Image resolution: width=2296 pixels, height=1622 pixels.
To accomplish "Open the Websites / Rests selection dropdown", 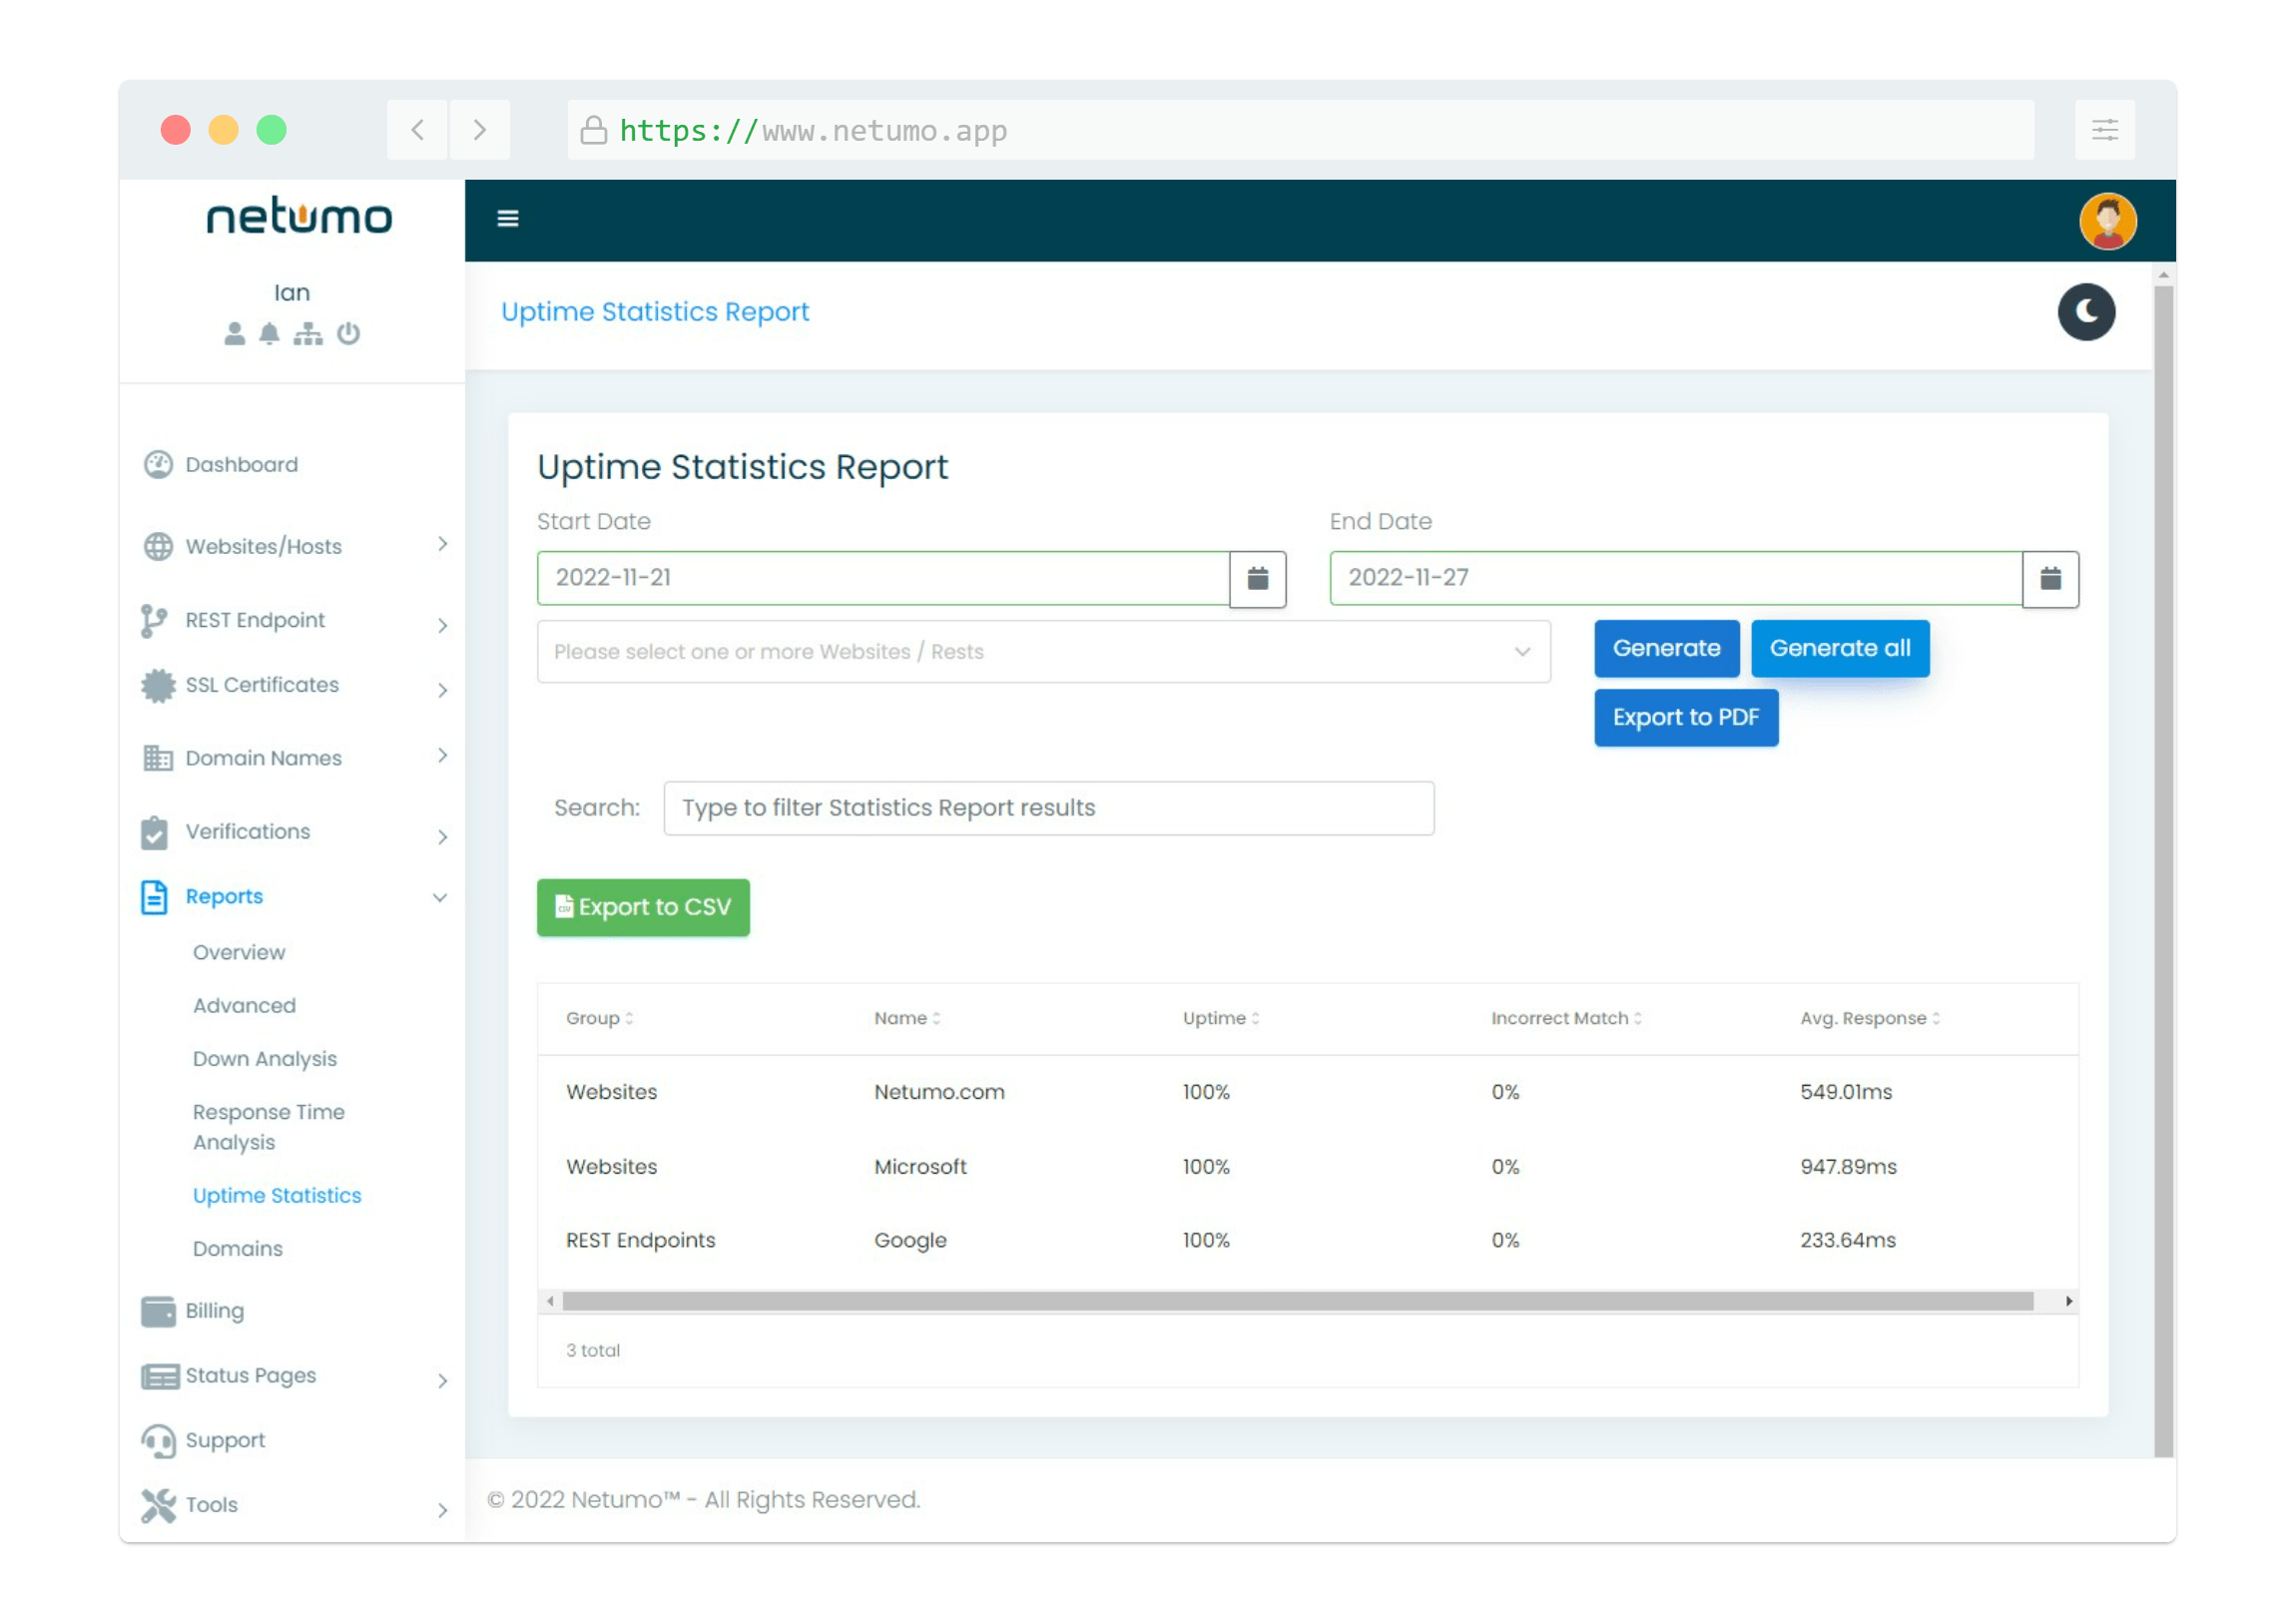I will tap(1044, 652).
